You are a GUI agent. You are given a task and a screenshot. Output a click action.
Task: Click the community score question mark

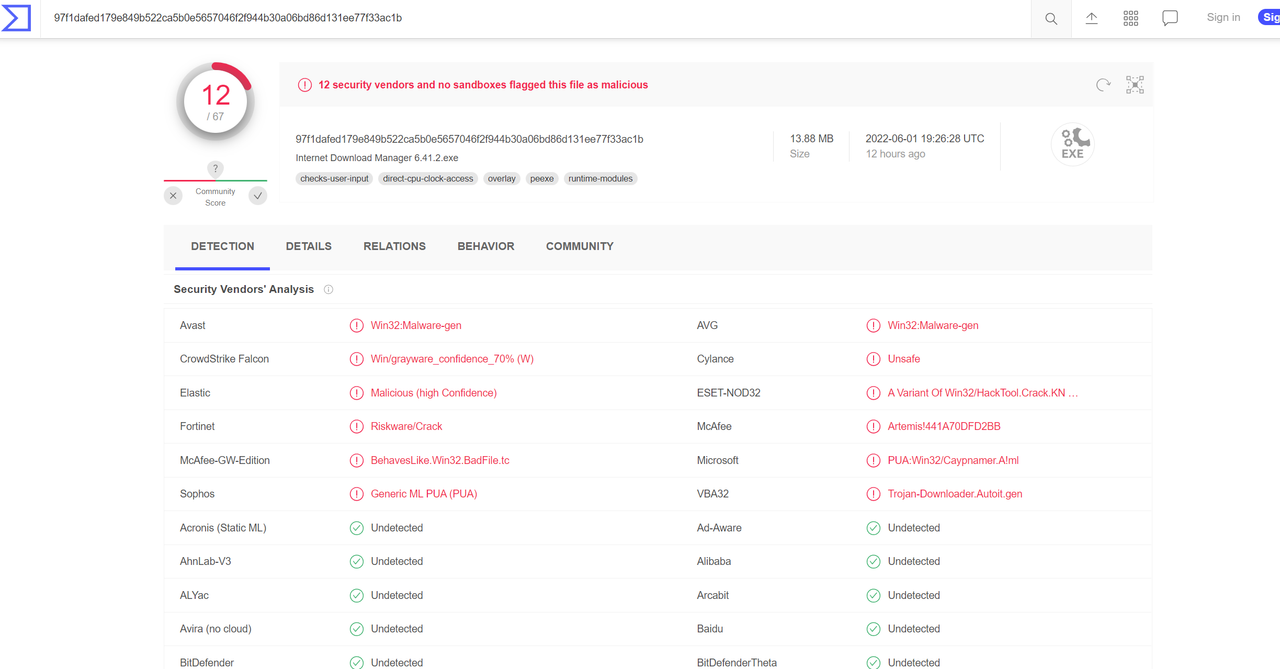click(x=215, y=169)
